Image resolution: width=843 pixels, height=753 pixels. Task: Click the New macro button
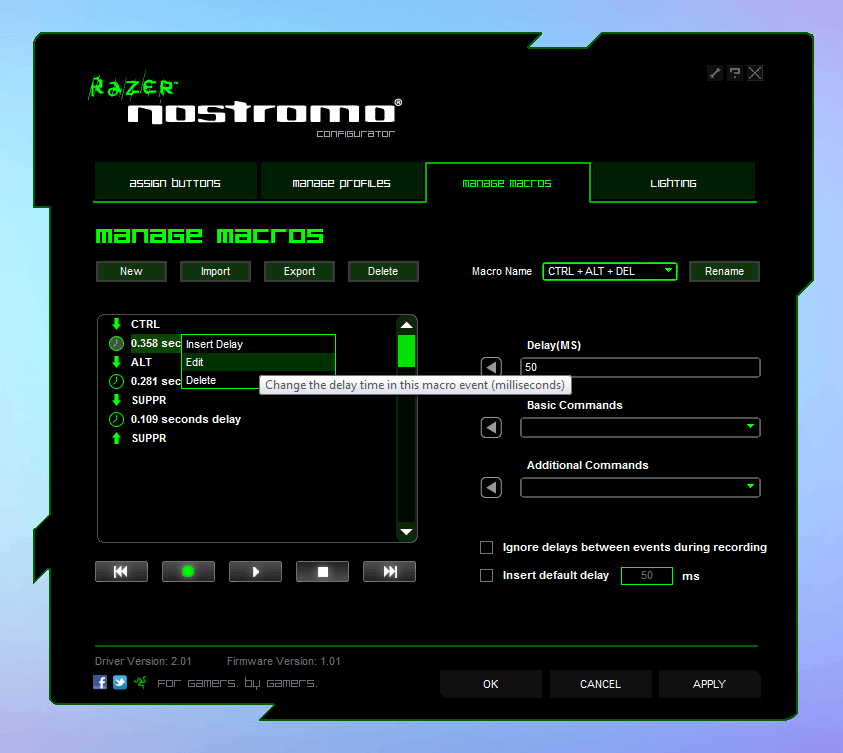(x=131, y=271)
